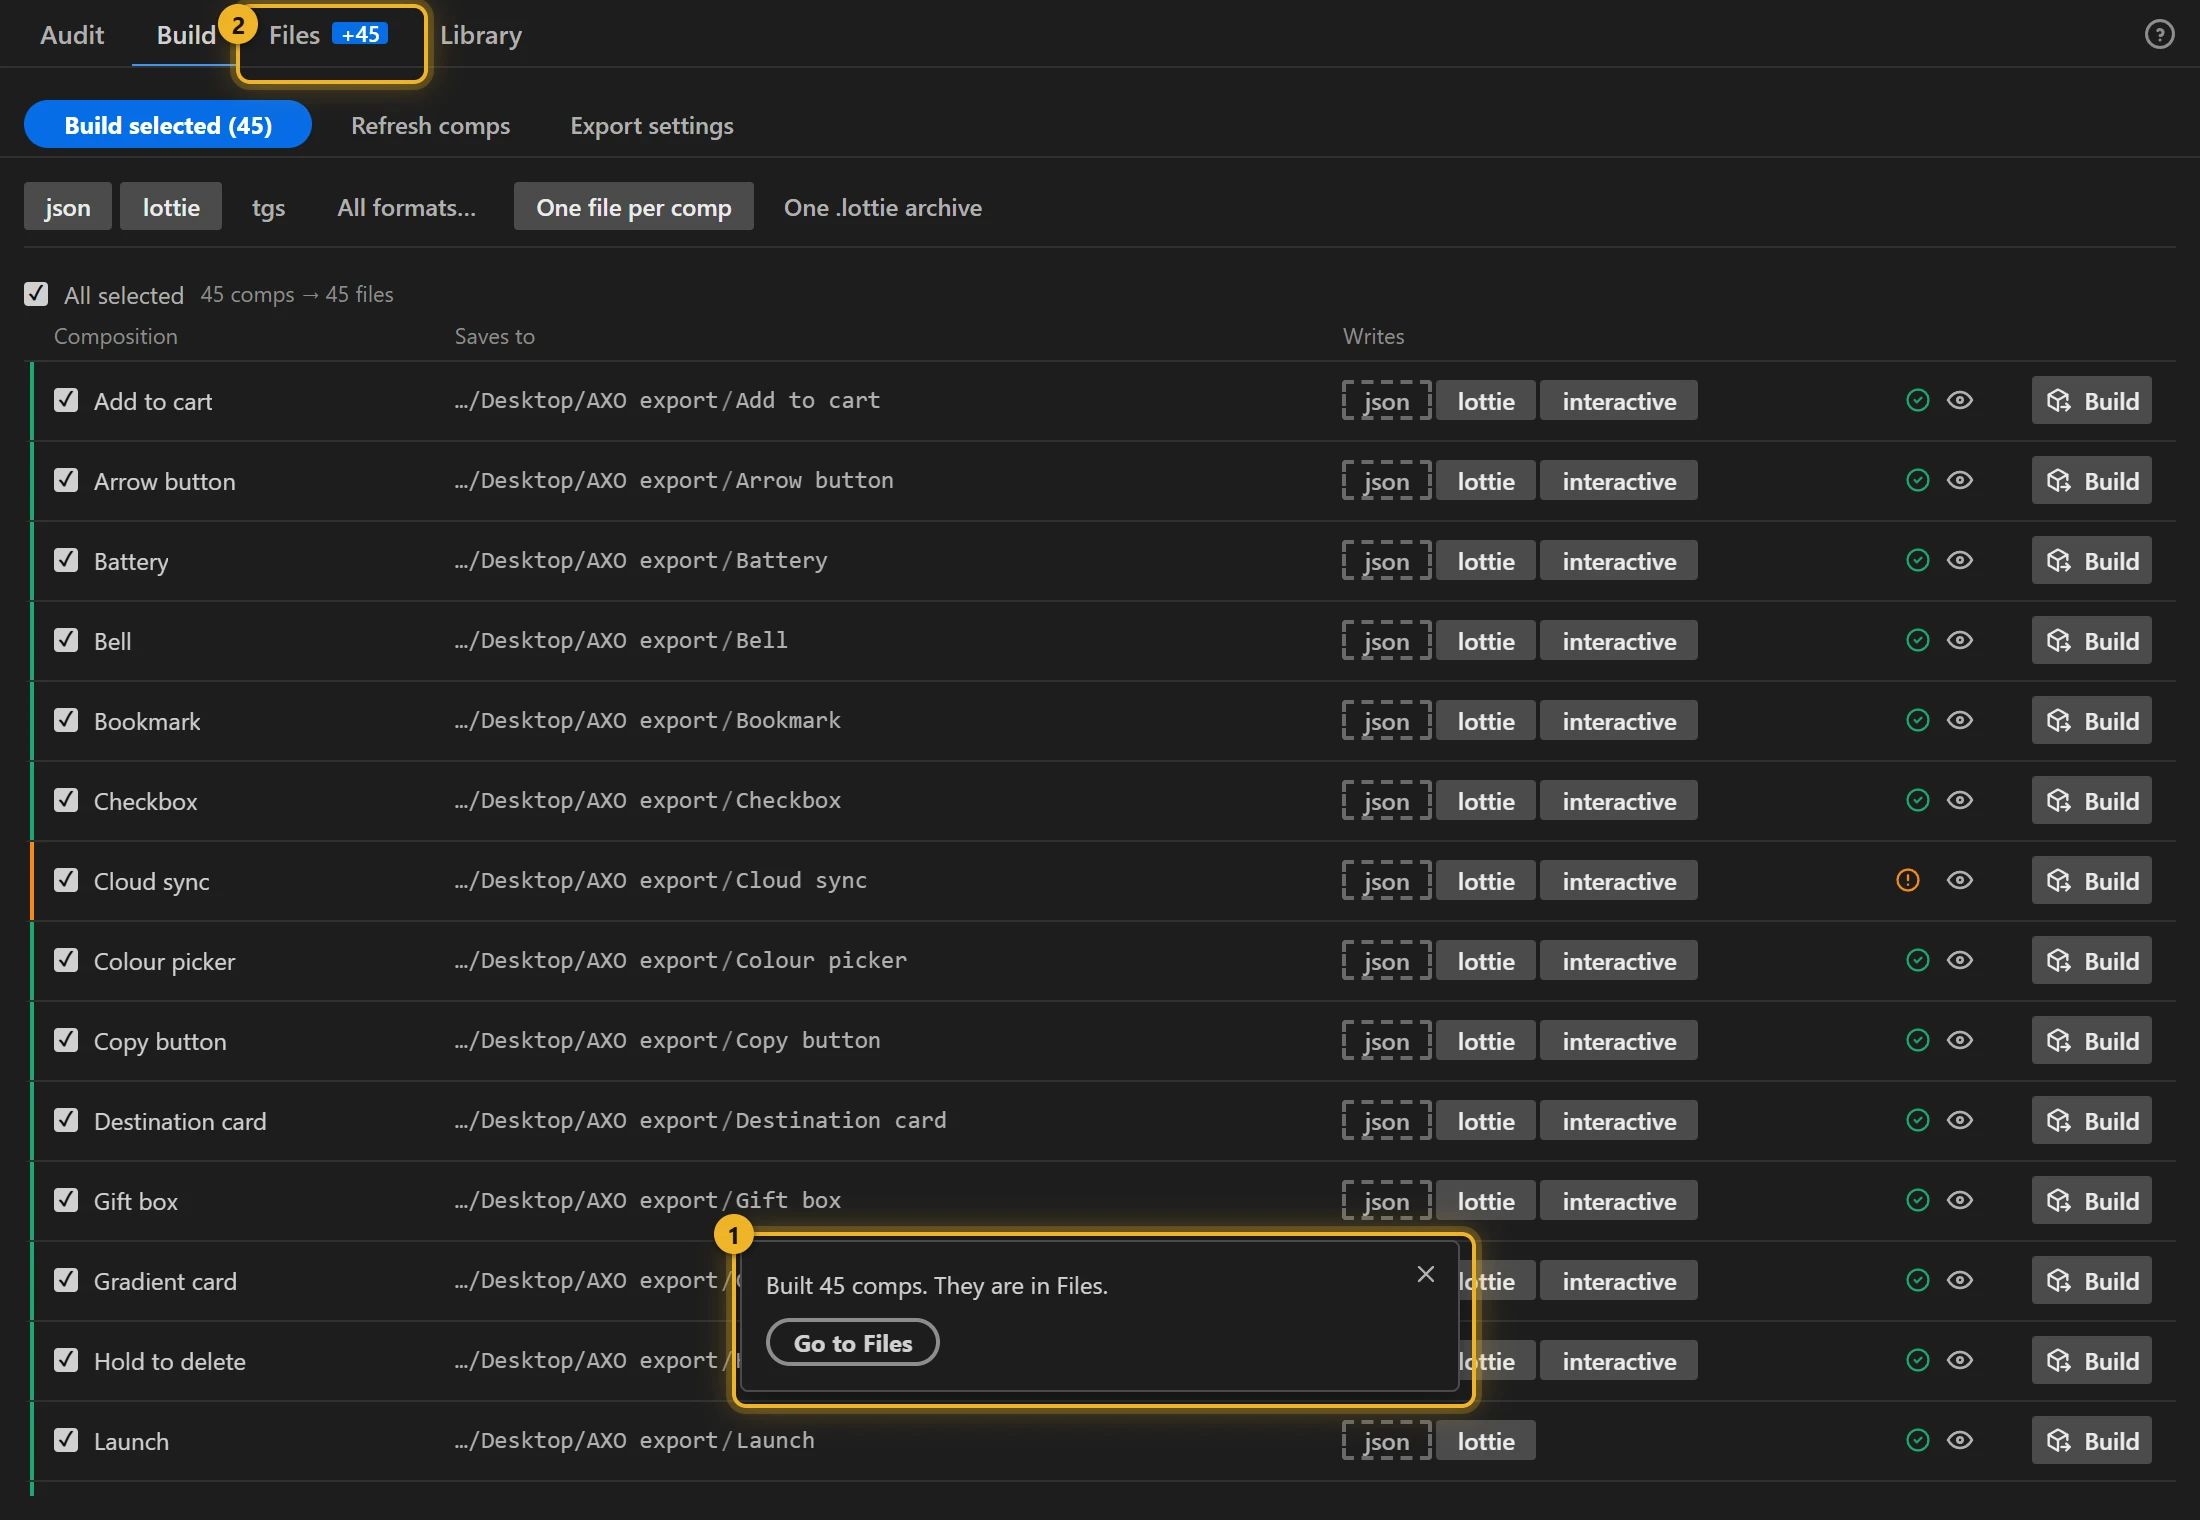Open the Files tab
Image resolution: width=2200 pixels, height=1520 pixels.
(x=328, y=35)
